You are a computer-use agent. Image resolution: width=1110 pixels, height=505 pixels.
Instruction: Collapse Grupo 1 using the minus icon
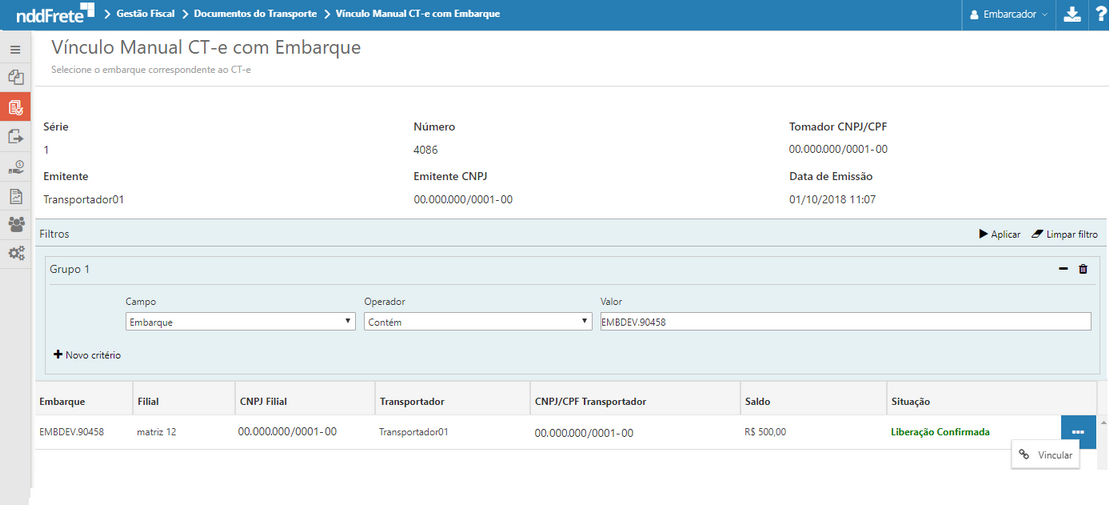1063,269
